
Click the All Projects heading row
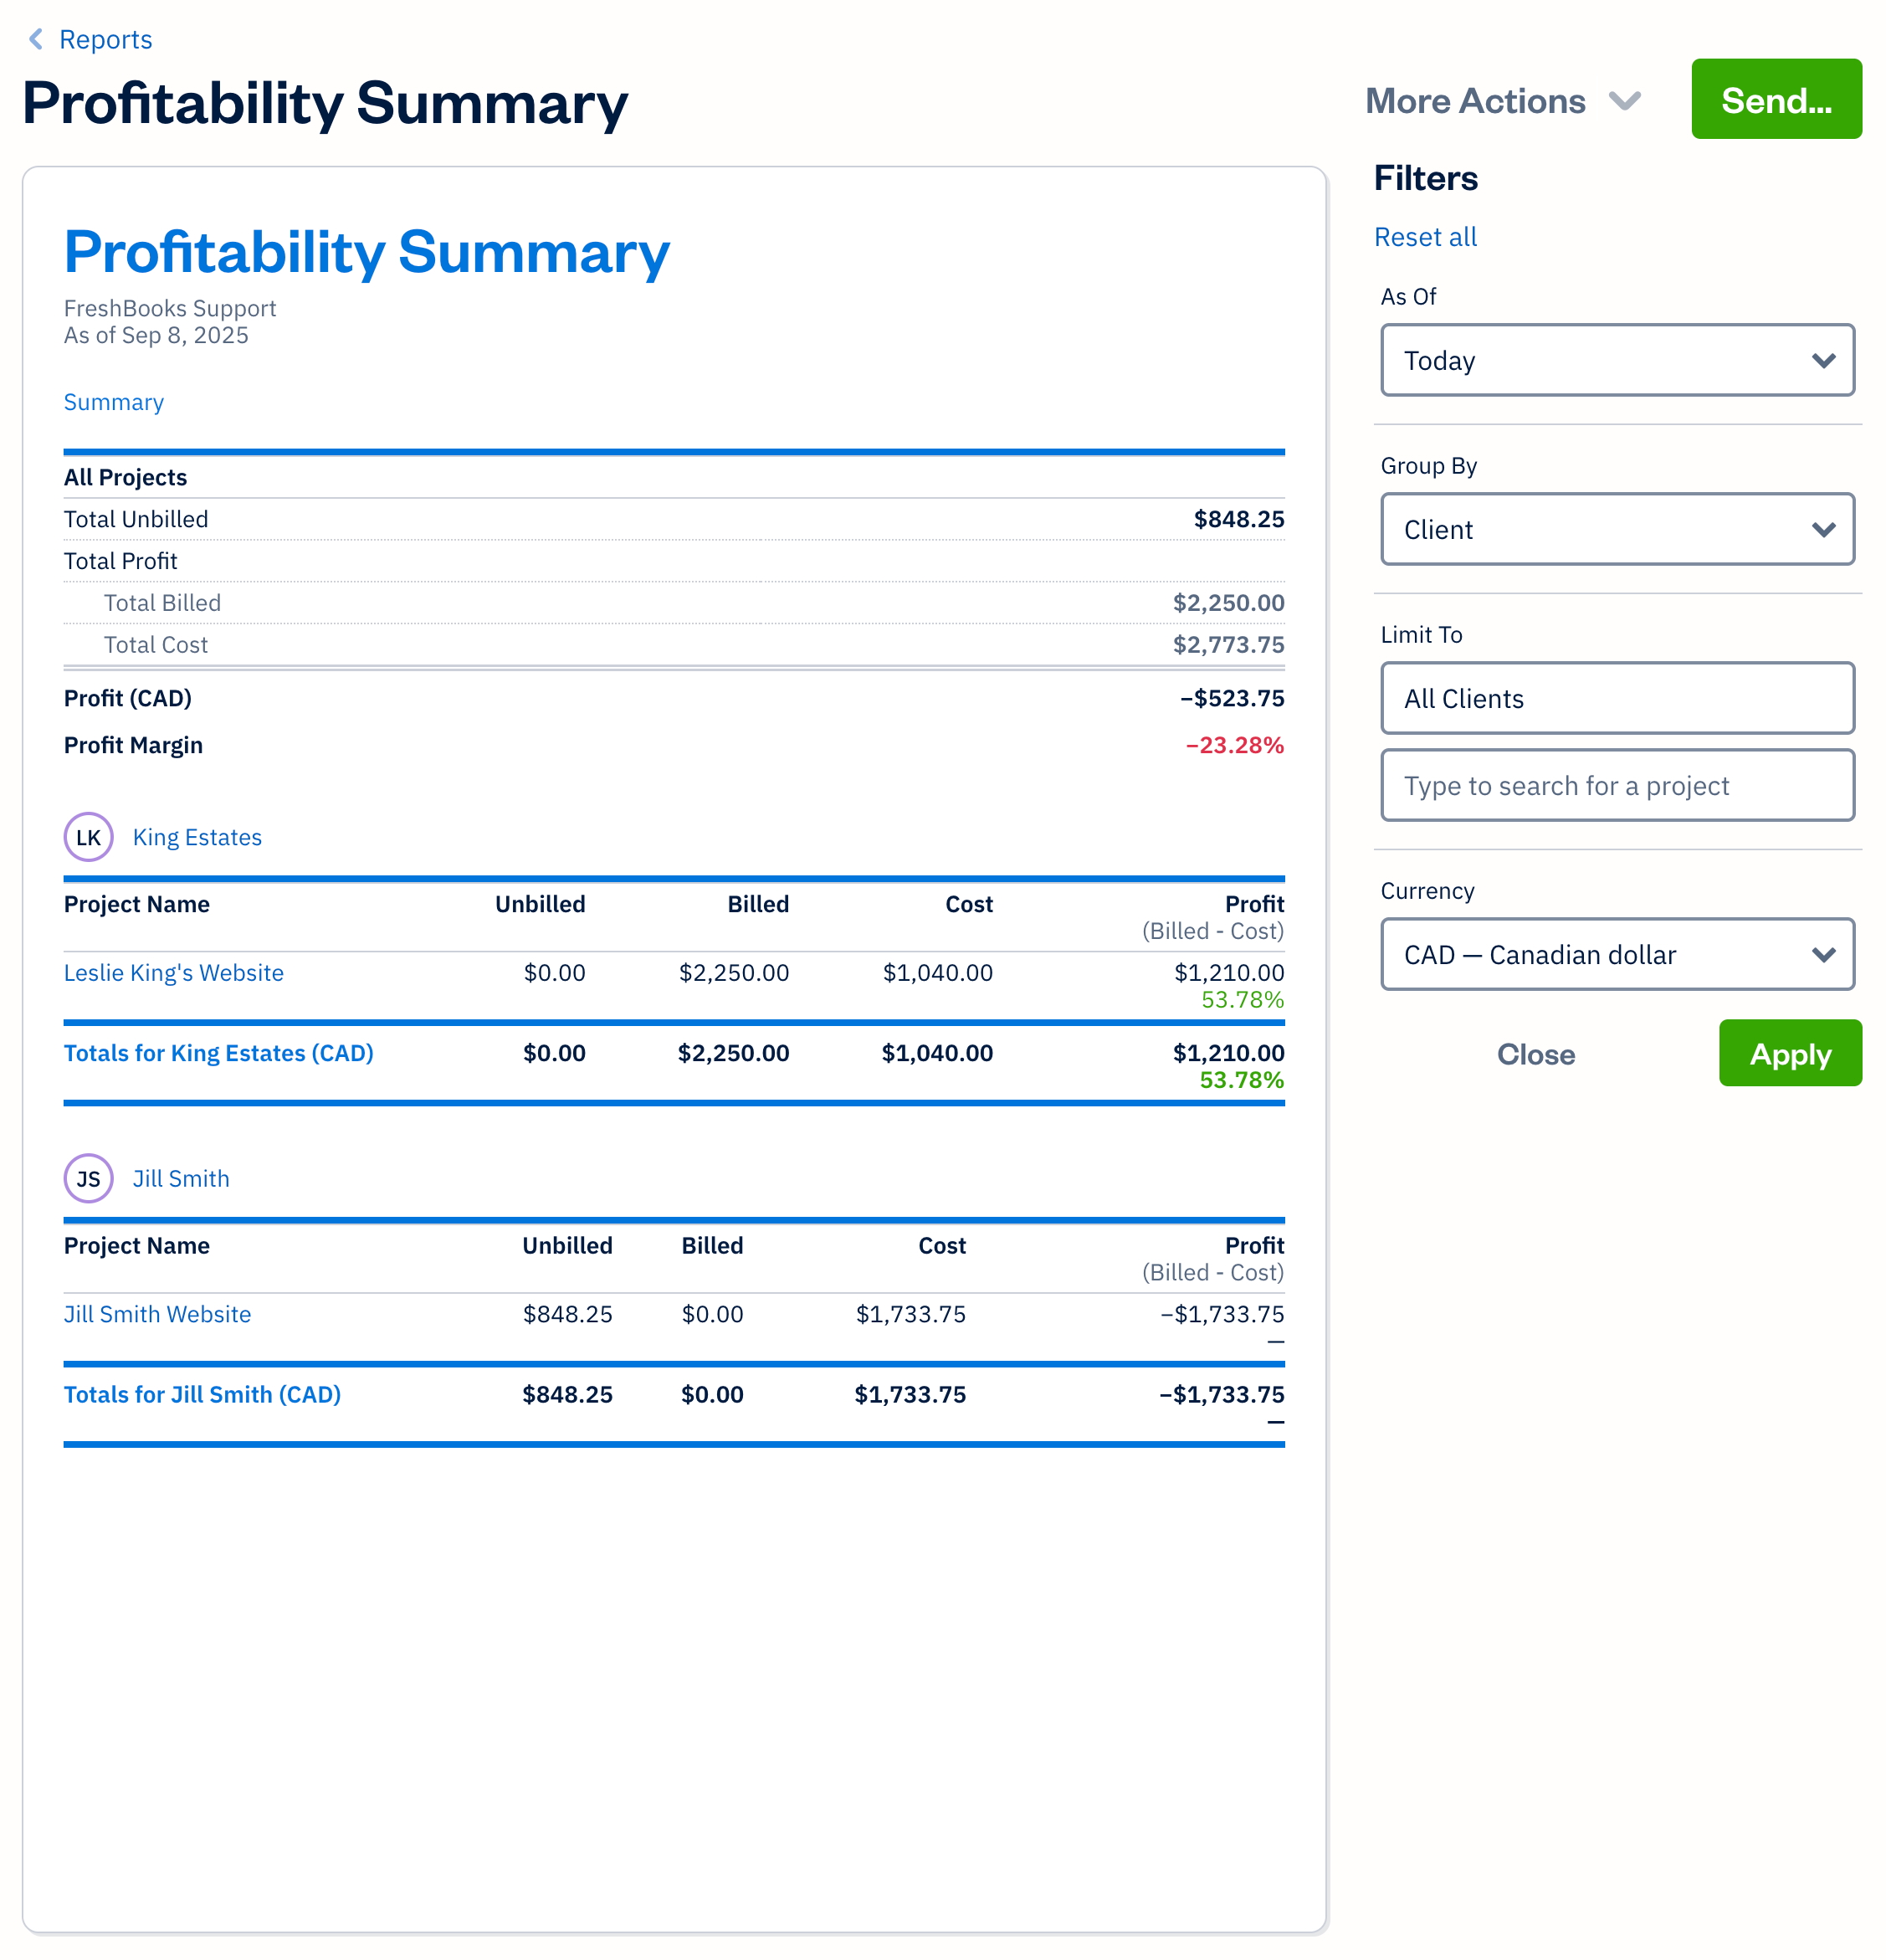point(674,477)
